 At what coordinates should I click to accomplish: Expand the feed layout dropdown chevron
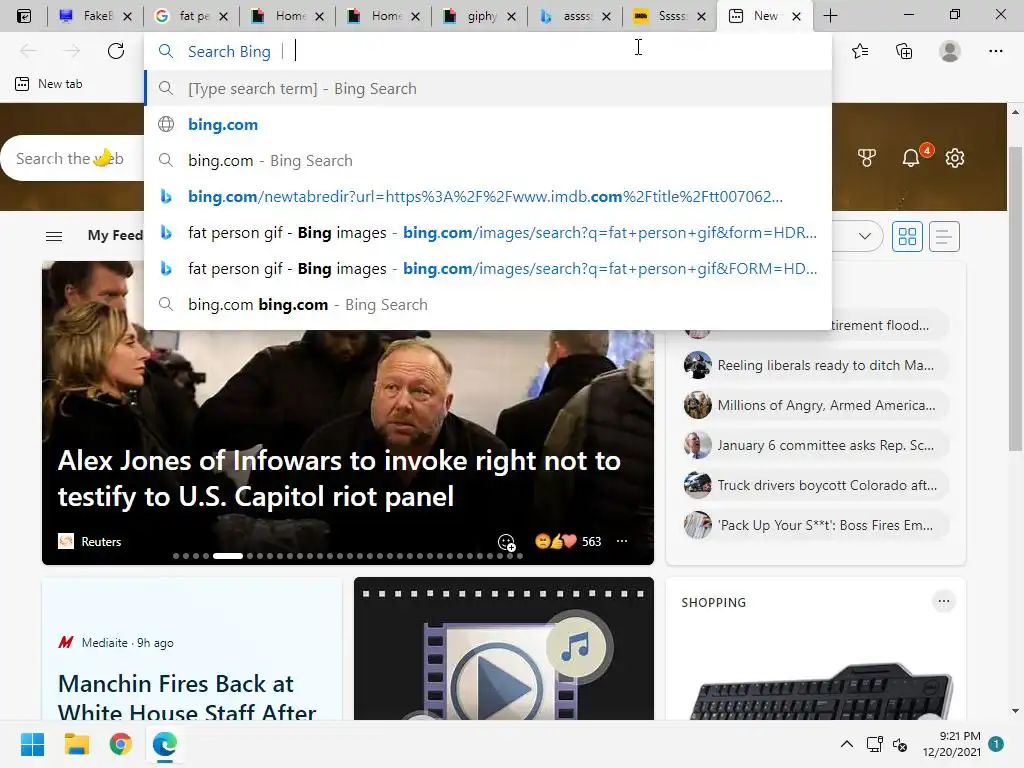point(865,236)
